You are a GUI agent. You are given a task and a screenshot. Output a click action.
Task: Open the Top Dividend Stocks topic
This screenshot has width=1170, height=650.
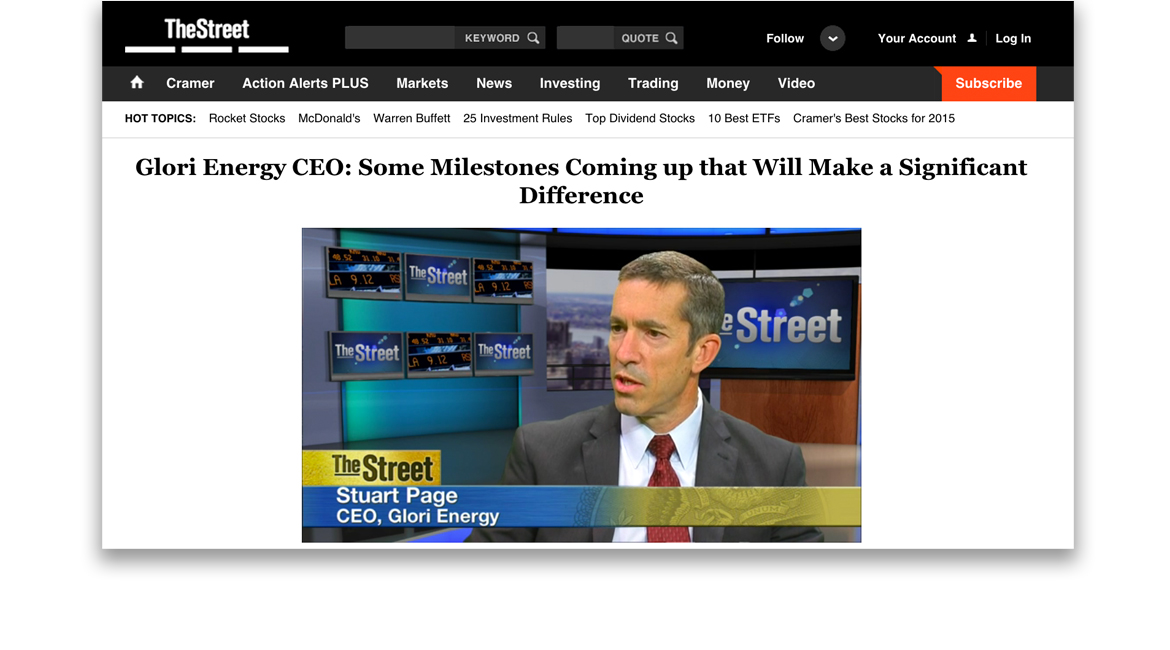point(640,119)
